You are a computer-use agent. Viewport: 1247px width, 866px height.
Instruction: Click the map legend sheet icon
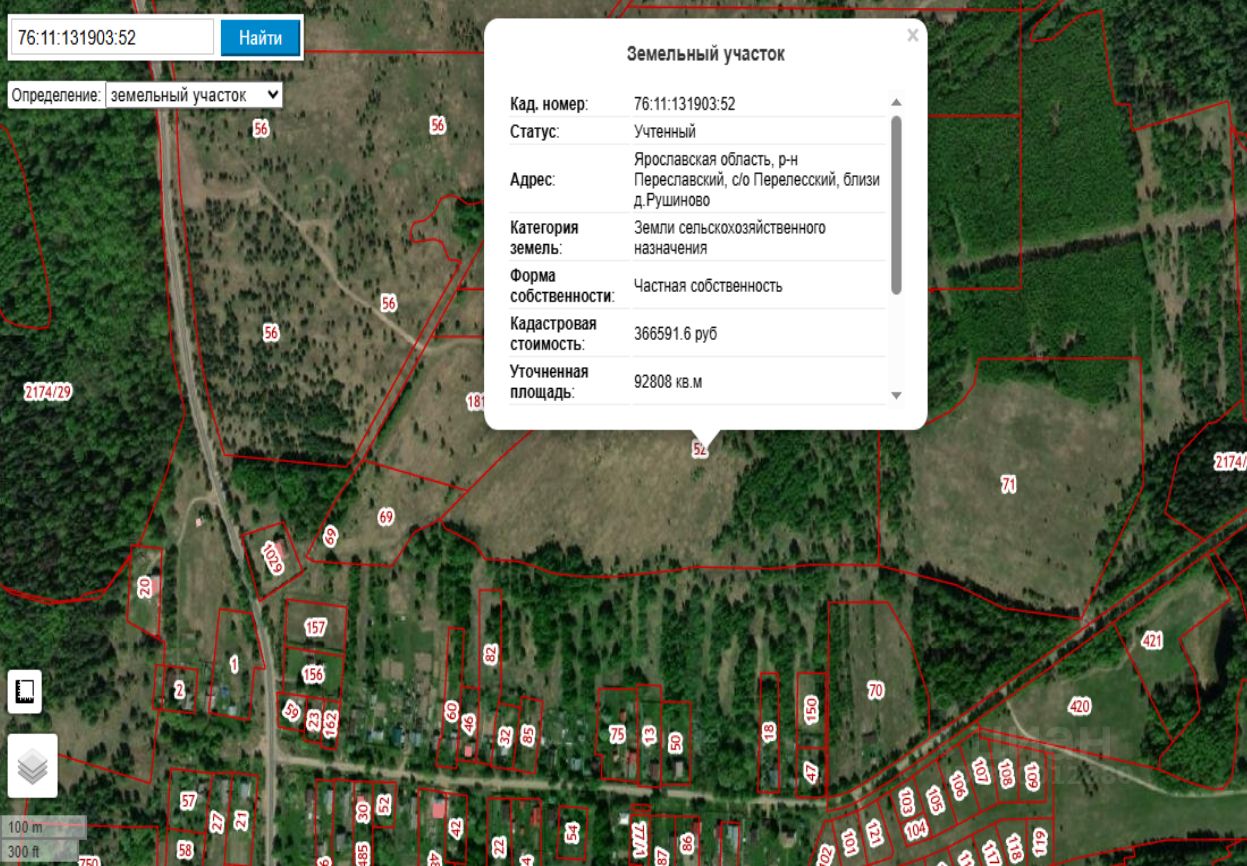25,691
